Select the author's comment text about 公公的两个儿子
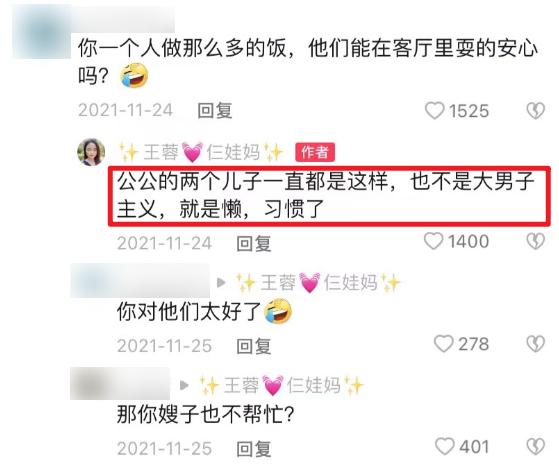Viewport: 559px width, 473px height. (x=326, y=195)
